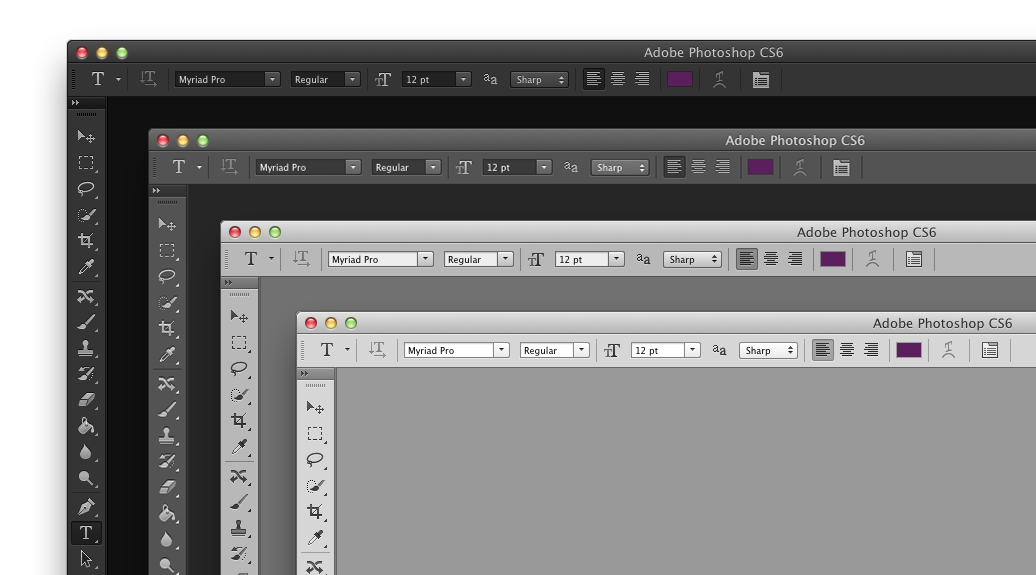Select the Crop tool in darkest window
The height and width of the screenshot is (575, 1036).
pos(86,241)
